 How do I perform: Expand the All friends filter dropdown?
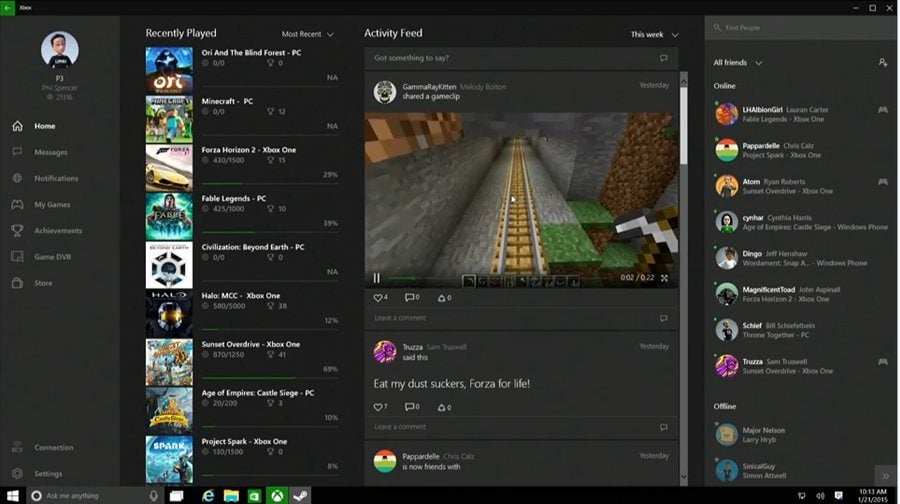pos(738,63)
